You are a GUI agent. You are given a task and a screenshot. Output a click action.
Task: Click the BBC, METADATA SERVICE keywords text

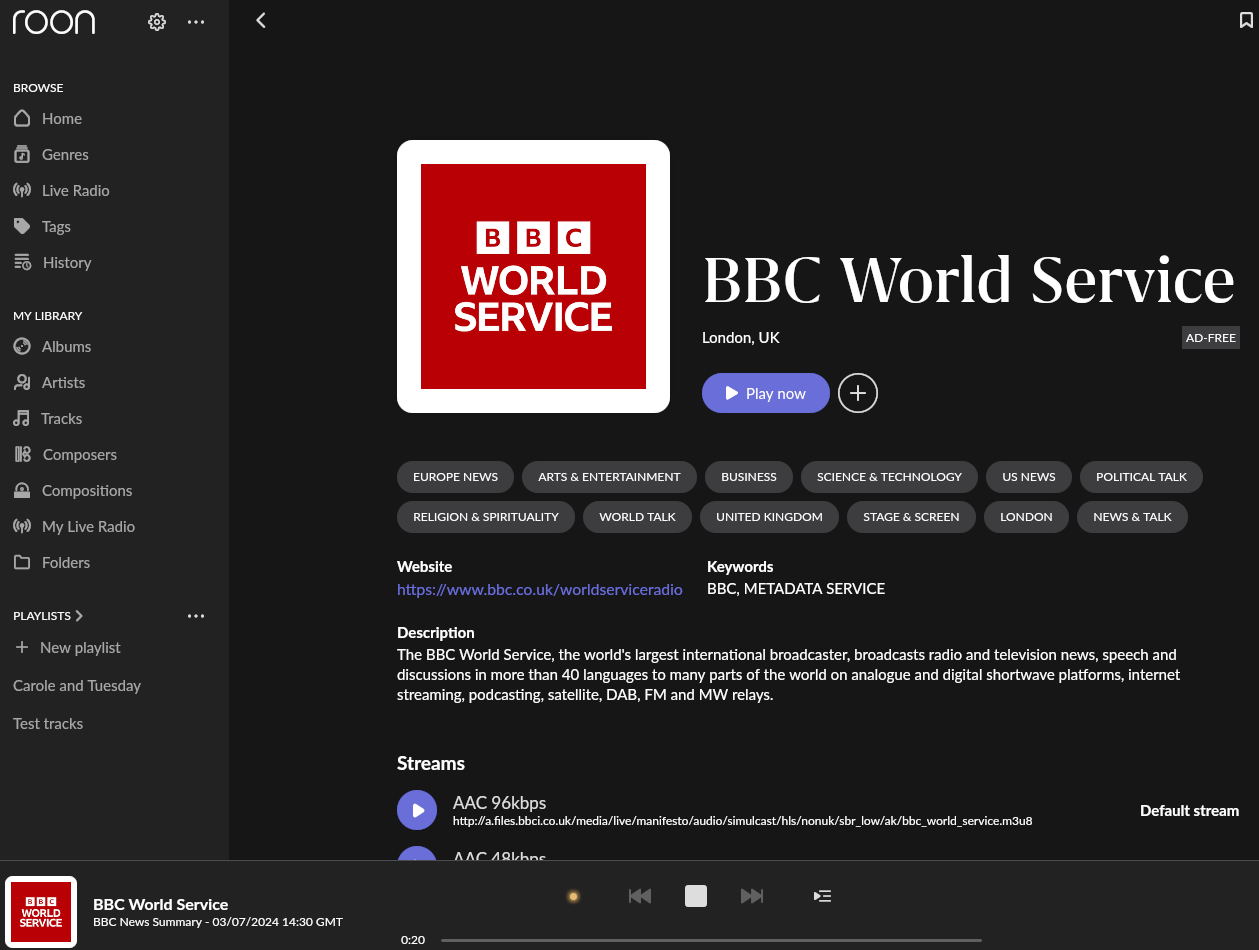tap(796, 589)
